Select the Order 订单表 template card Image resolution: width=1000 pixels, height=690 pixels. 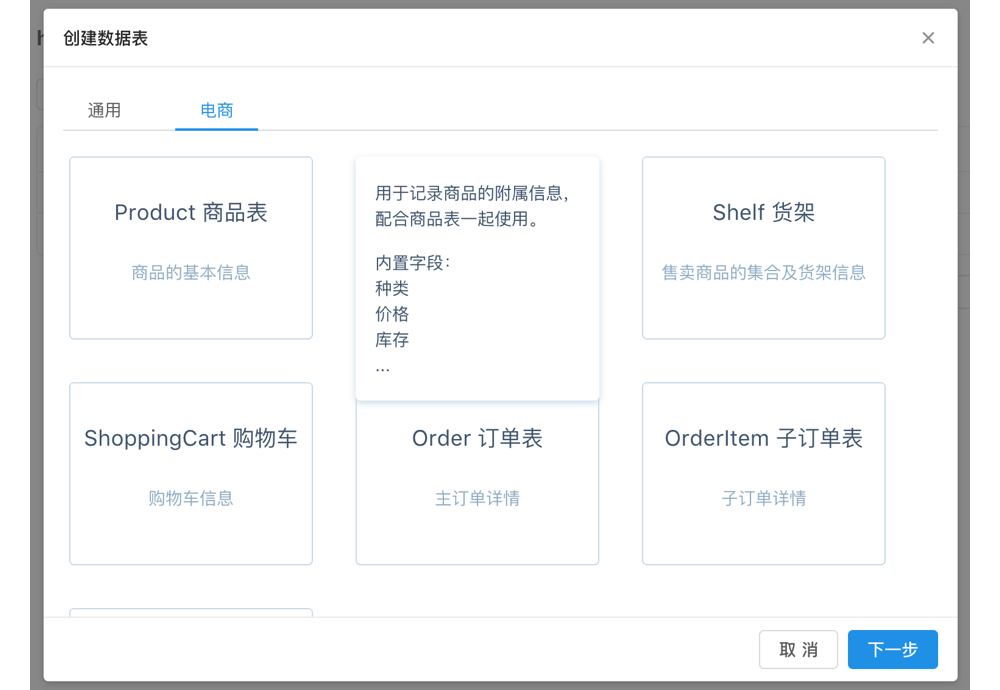[477, 473]
